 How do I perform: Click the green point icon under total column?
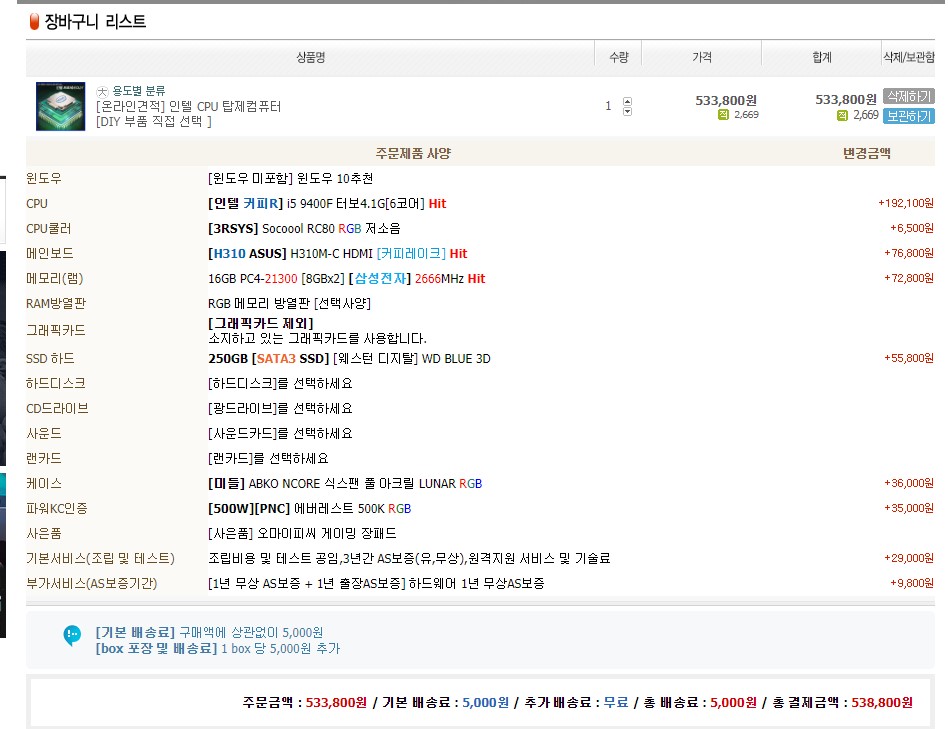click(x=842, y=115)
